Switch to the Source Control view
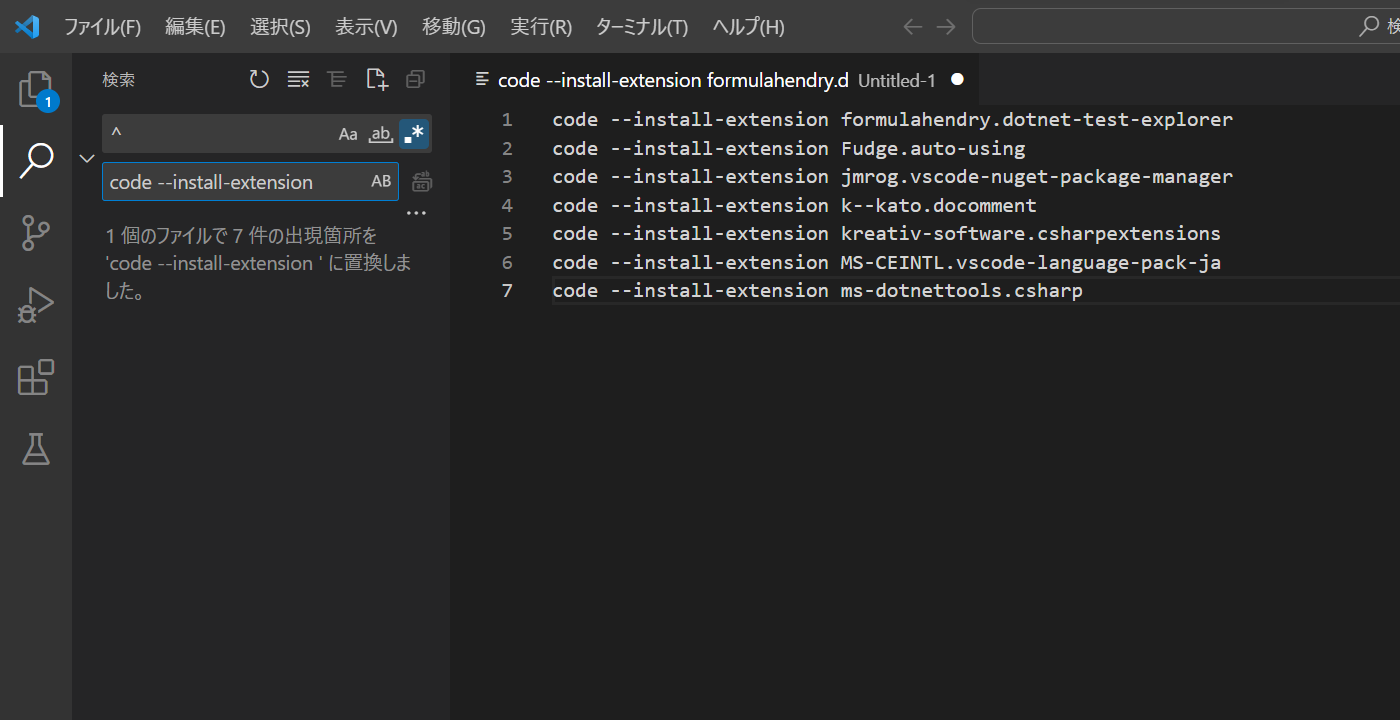Screen dimensions: 1400x720 click(35, 232)
